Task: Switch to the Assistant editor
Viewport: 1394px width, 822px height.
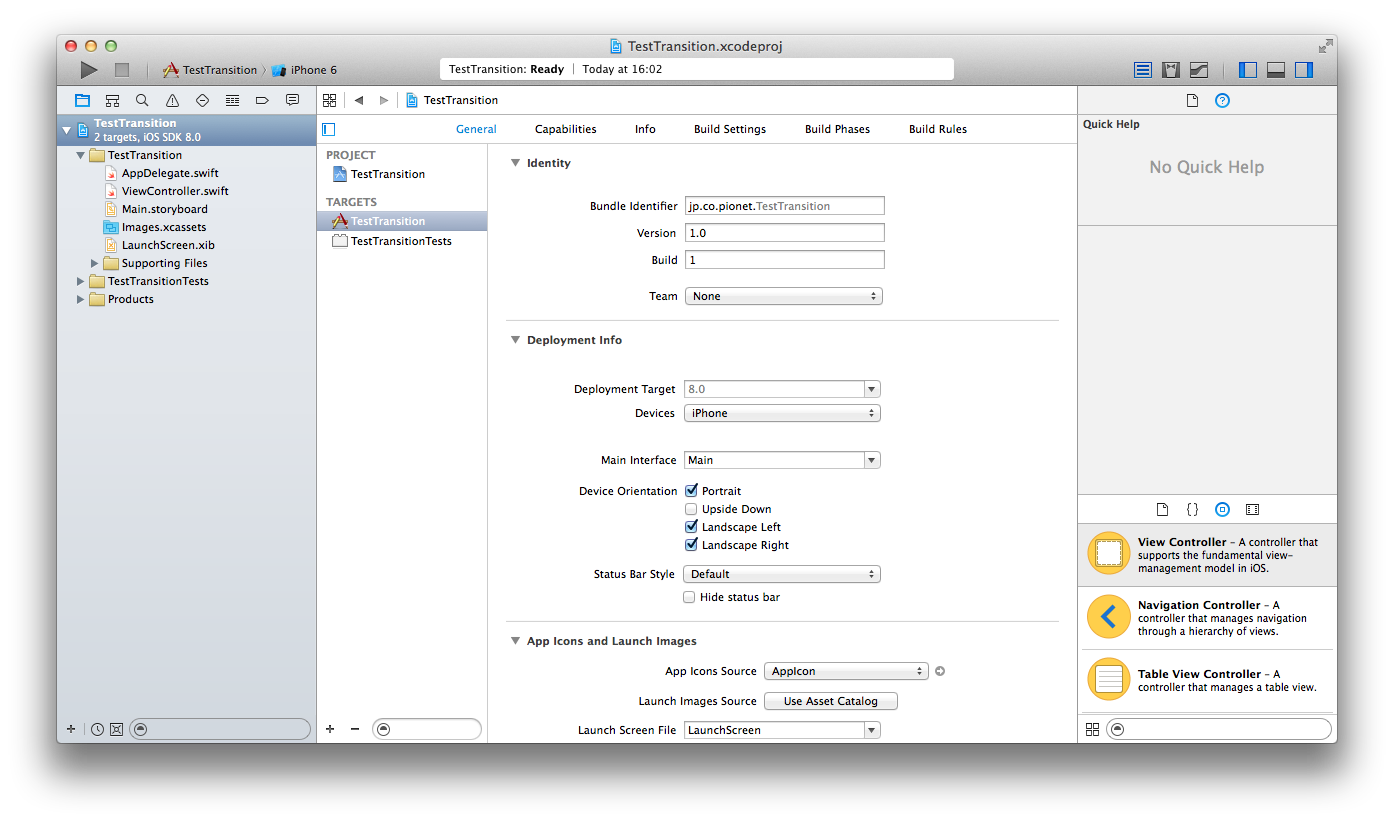Action: click(1171, 70)
